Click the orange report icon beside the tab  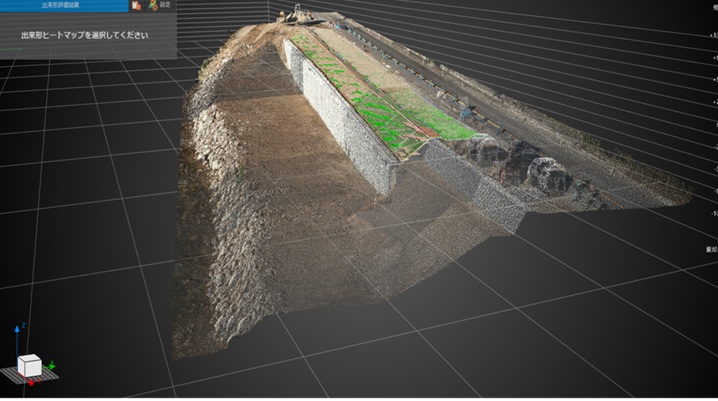[x=135, y=5]
